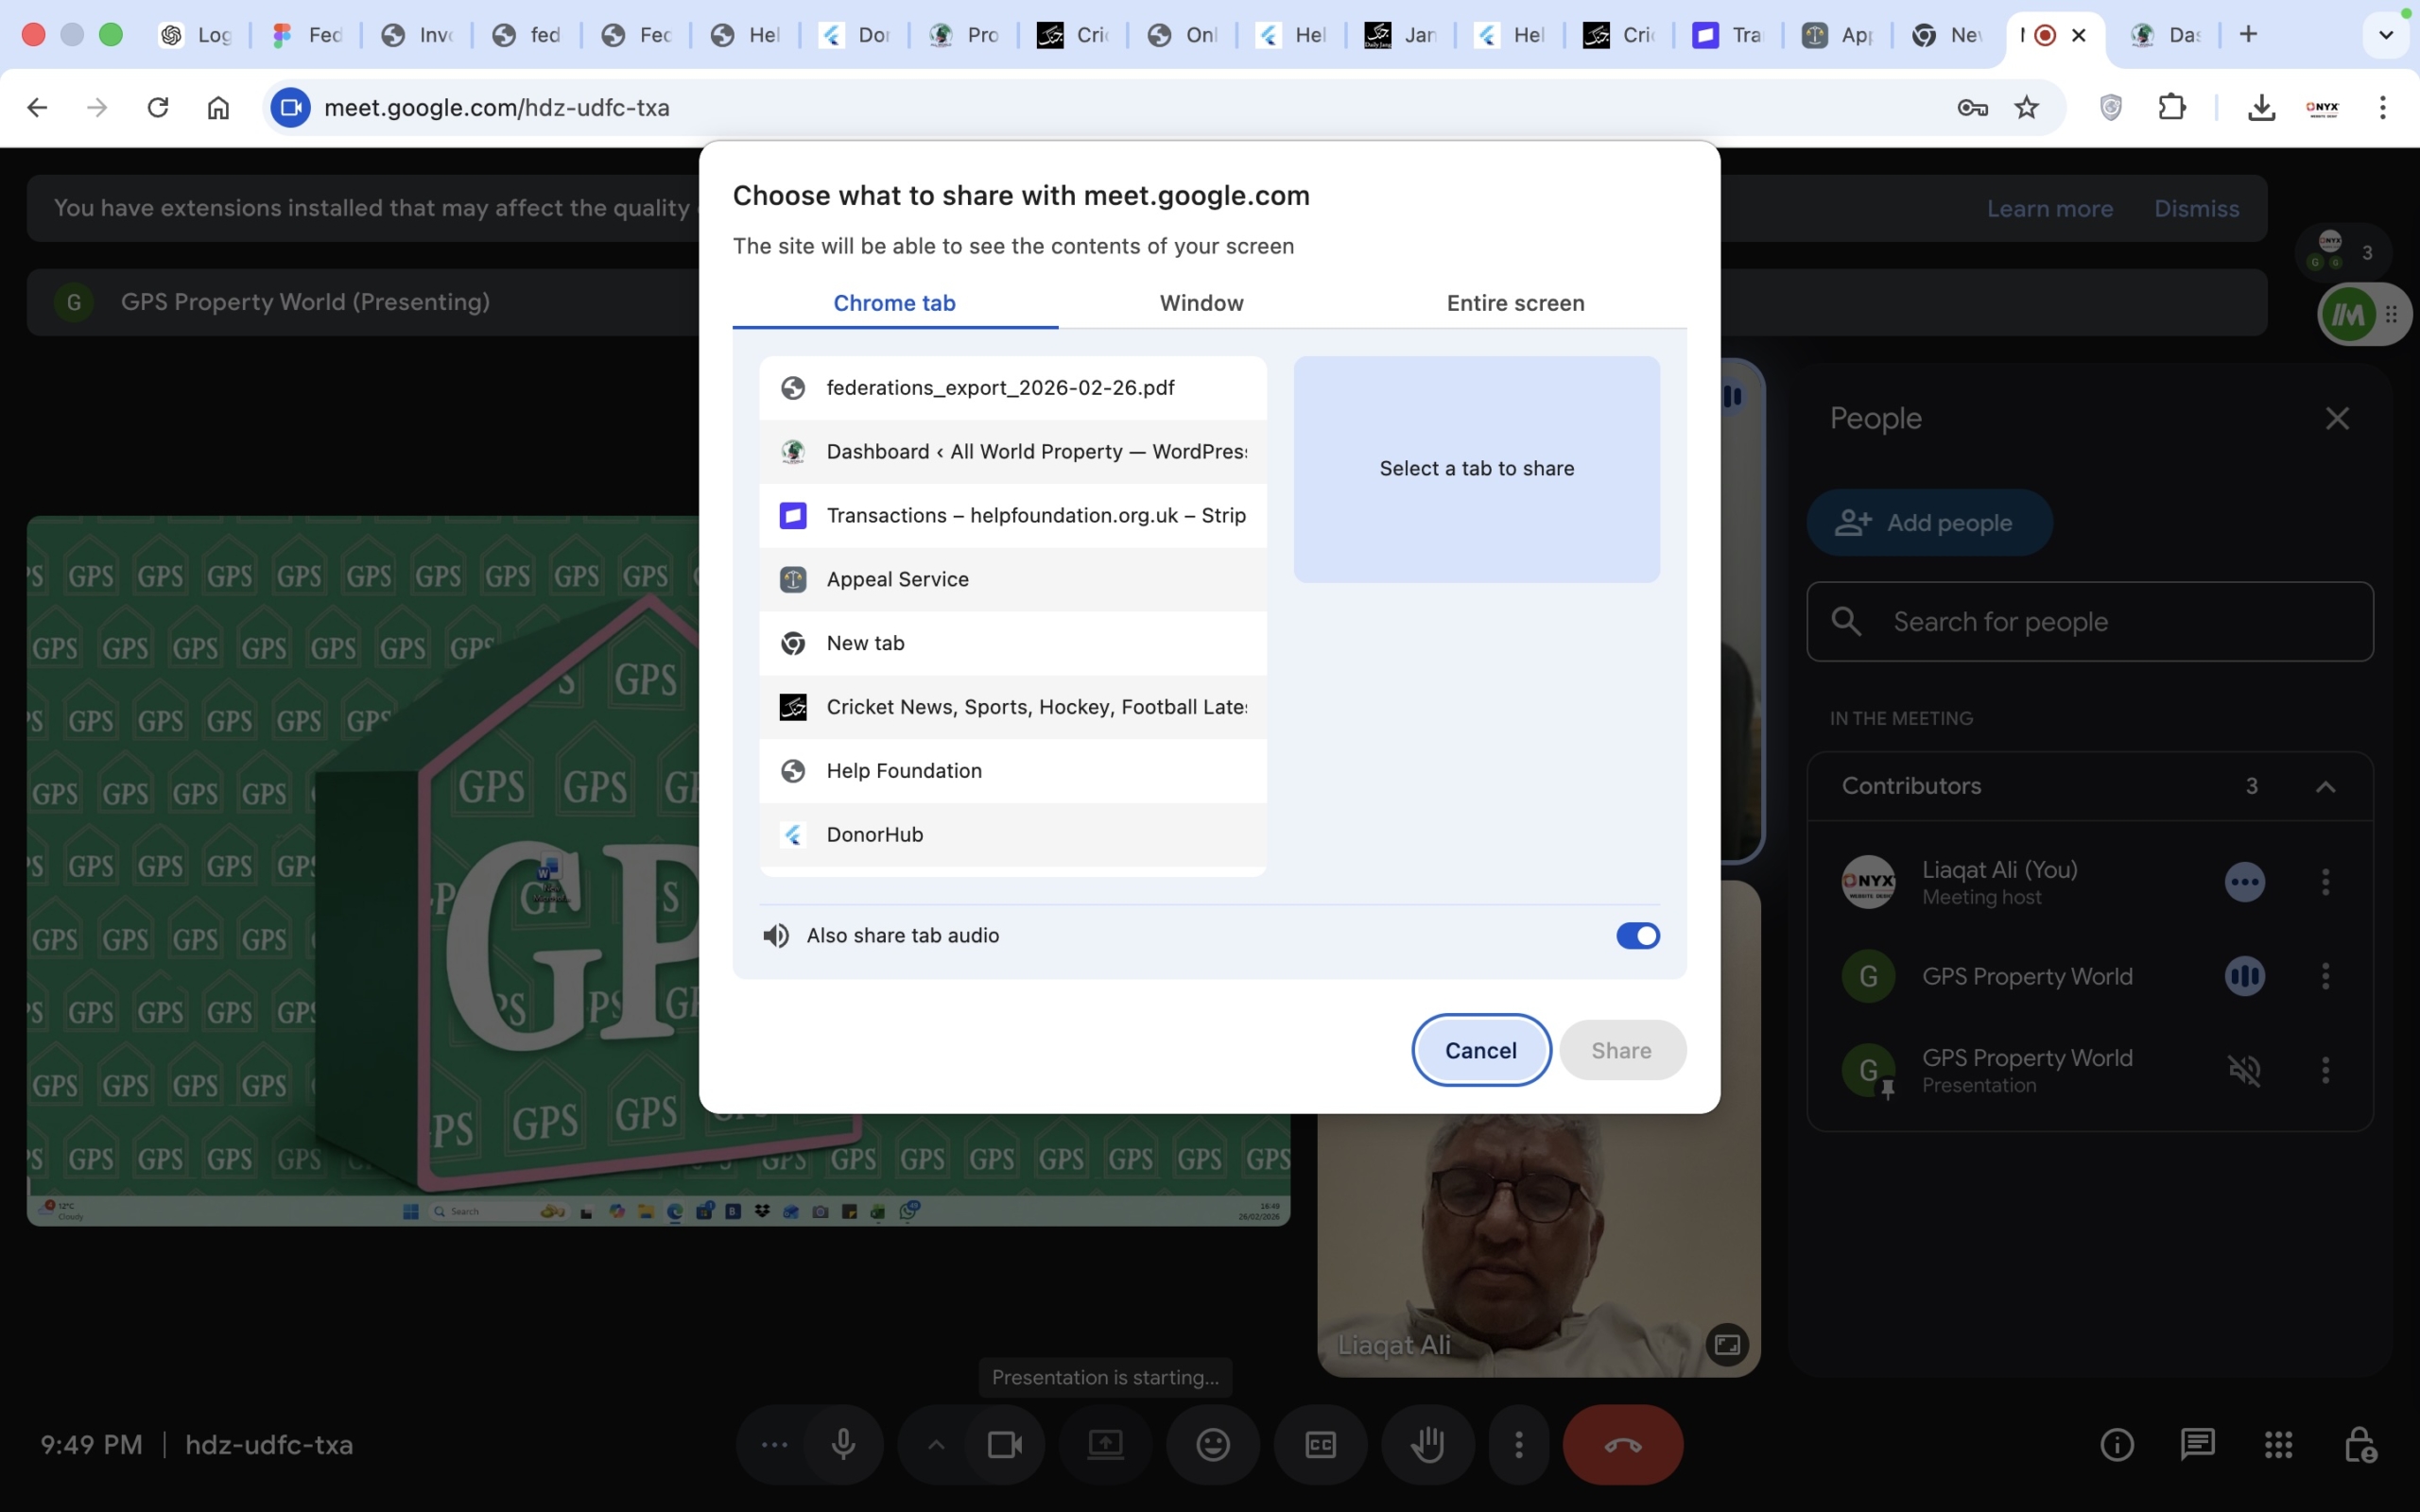Toggle the captions (CC) button
Screen dimensions: 2420x1512
click(x=1320, y=1444)
